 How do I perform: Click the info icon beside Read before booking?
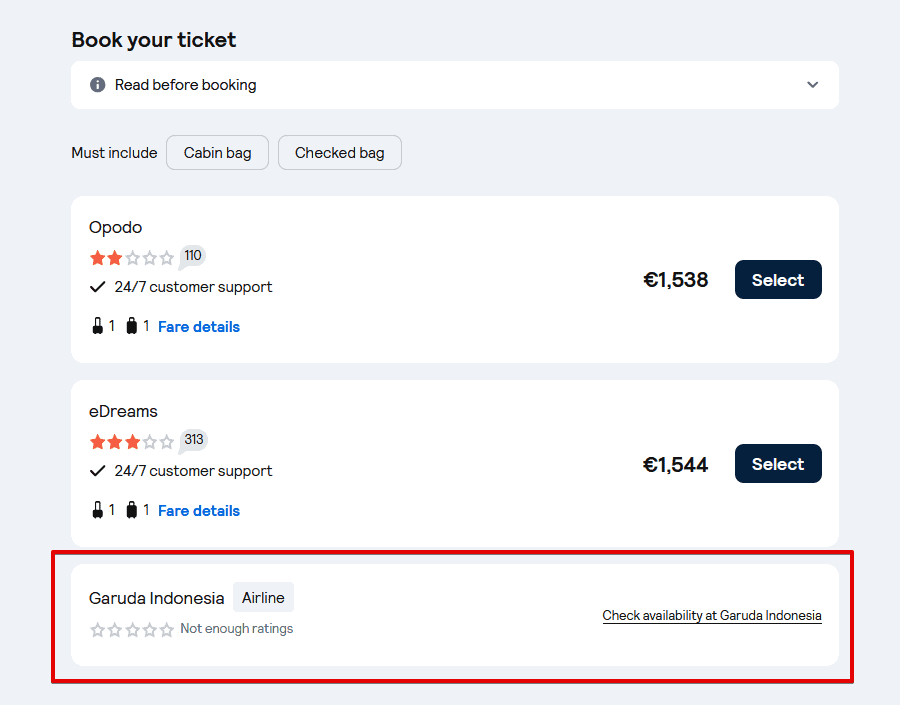(x=97, y=85)
